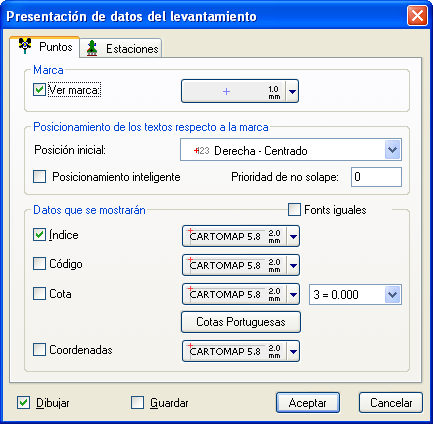Image resolution: width=433 pixels, height=424 pixels.
Task: Enable Posicionamiento inteligente checkbox
Action: pos(39,177)
